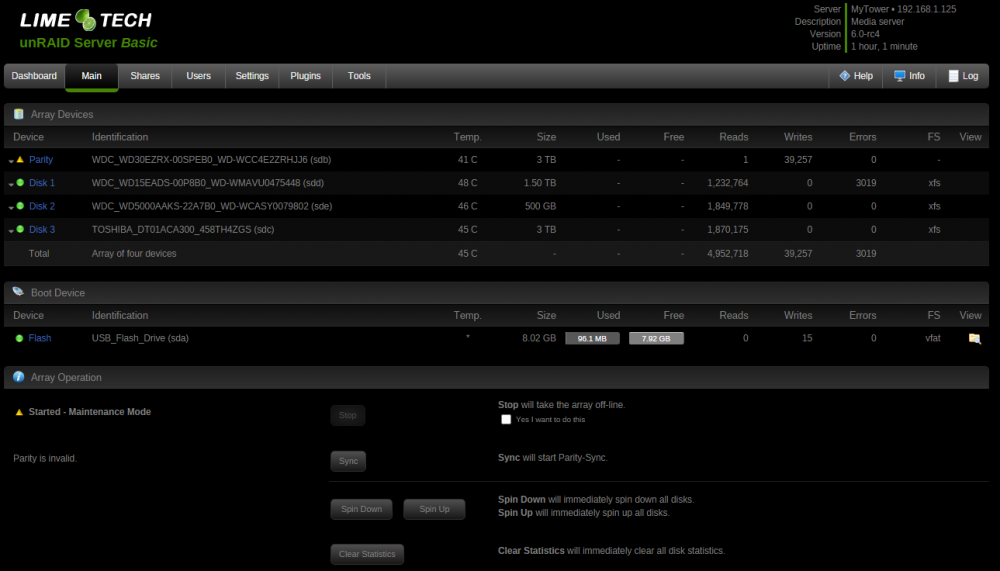Click the Flash used 96.1 MB bar
1000x571 pixels.
point(592,338)
